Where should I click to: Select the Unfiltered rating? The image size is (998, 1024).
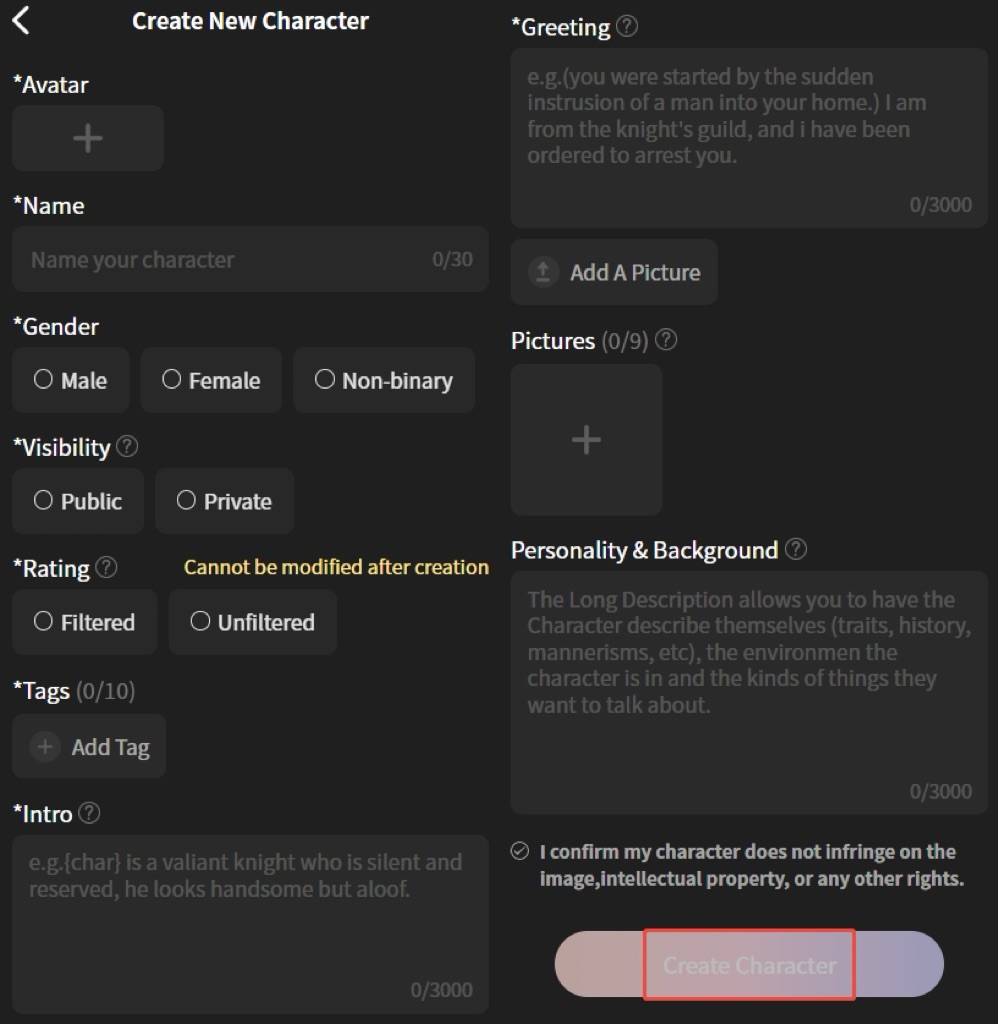pos(252,622)
